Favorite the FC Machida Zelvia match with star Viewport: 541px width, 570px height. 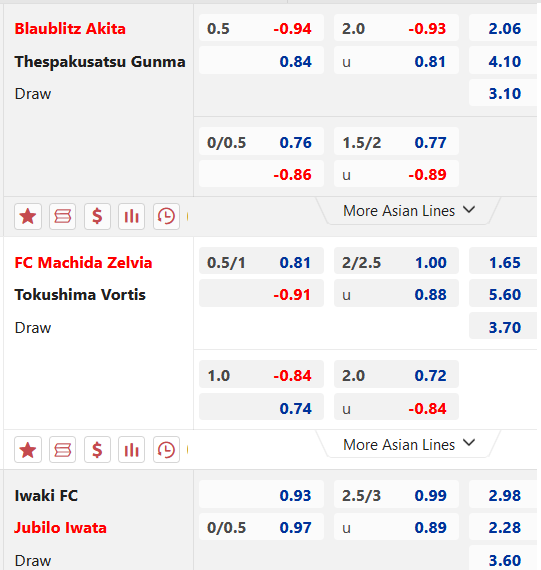click(x=28, y=450)
